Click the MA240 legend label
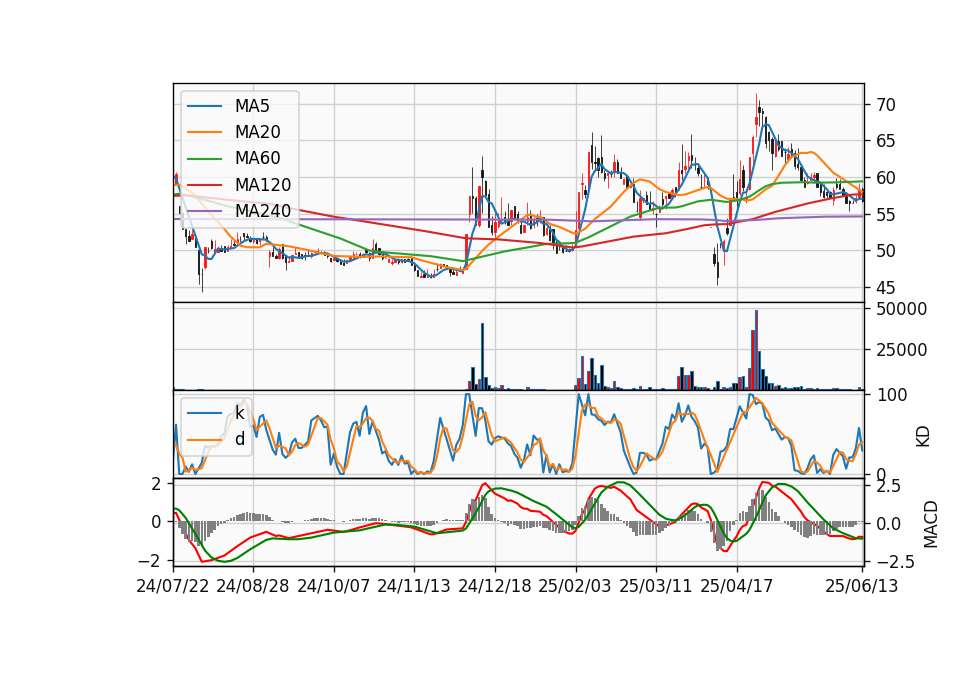The width and height of the screenshot is (960, 690). point(263,211)
